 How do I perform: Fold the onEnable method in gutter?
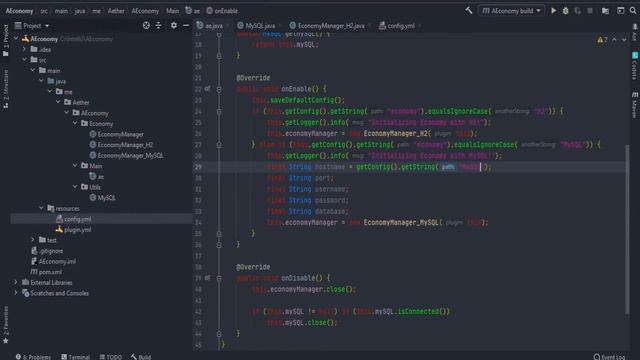(x=219, y=89)
